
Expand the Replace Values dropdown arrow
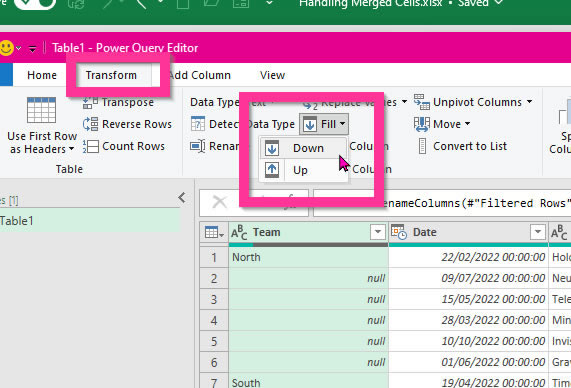(404, 102)
